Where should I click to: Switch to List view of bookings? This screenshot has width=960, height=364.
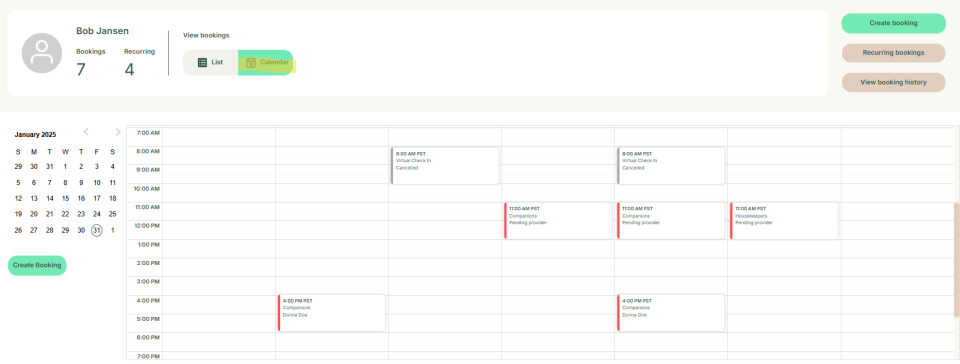point(211,62)
